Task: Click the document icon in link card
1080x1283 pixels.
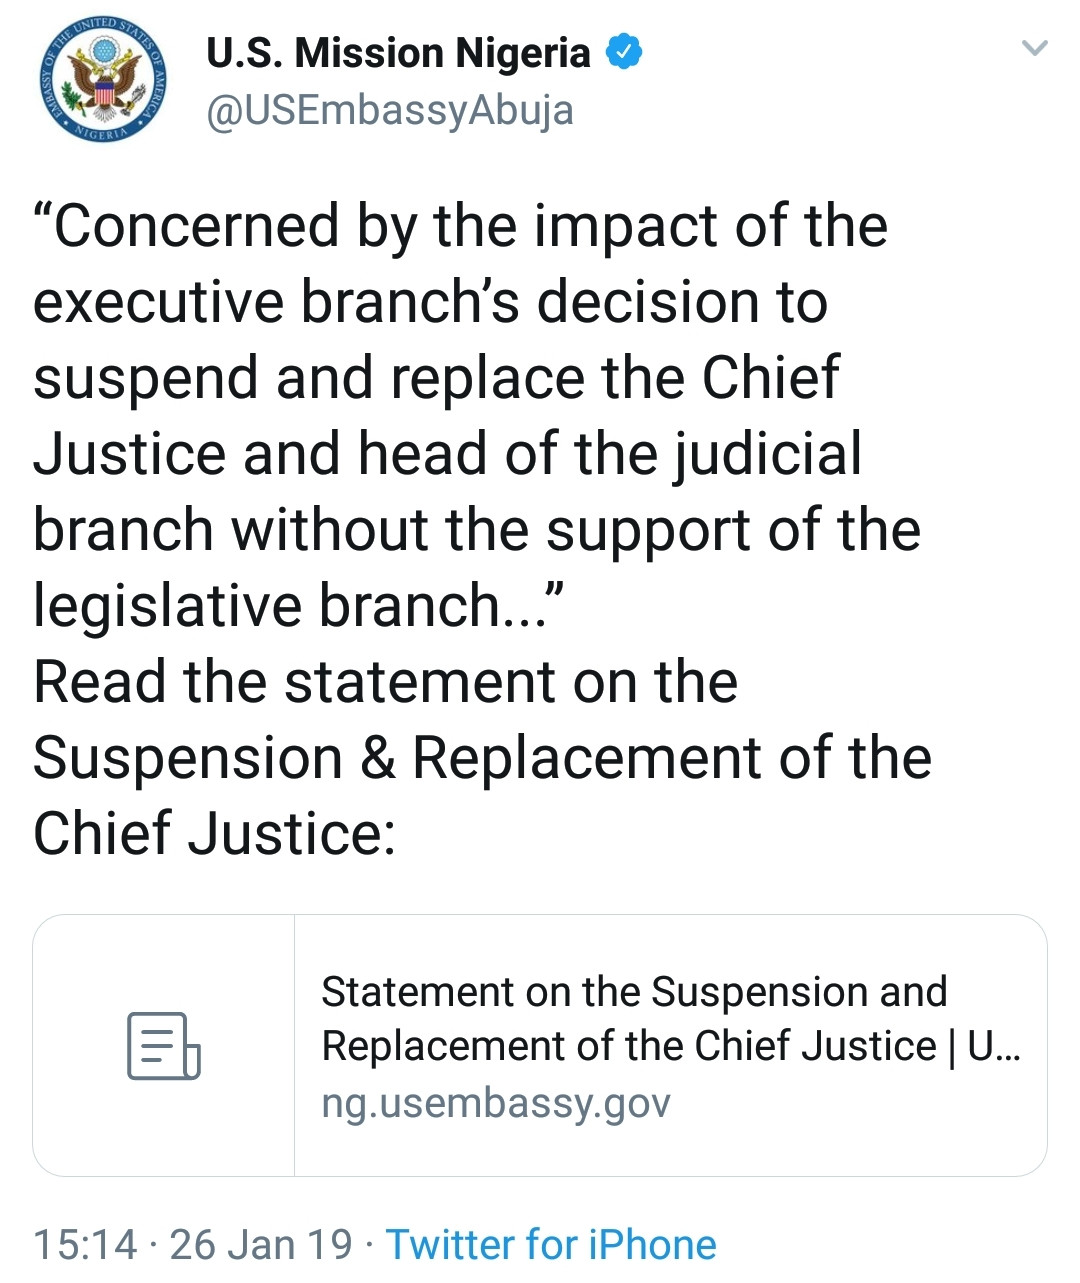Action: [x=164, y=1045]
